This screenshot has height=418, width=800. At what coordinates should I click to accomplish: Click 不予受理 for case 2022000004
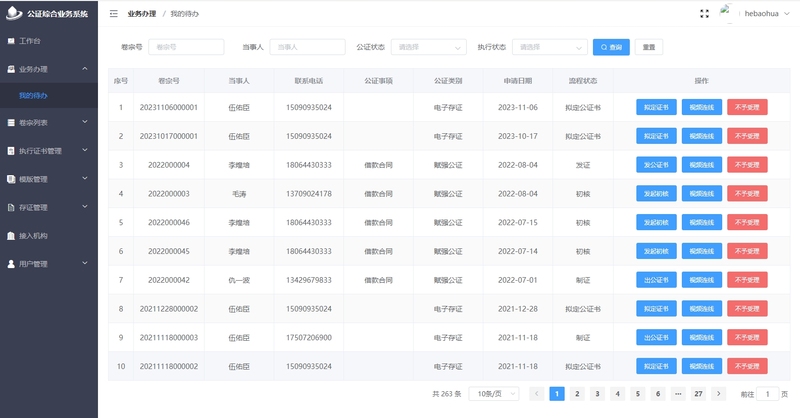point(747,165)
